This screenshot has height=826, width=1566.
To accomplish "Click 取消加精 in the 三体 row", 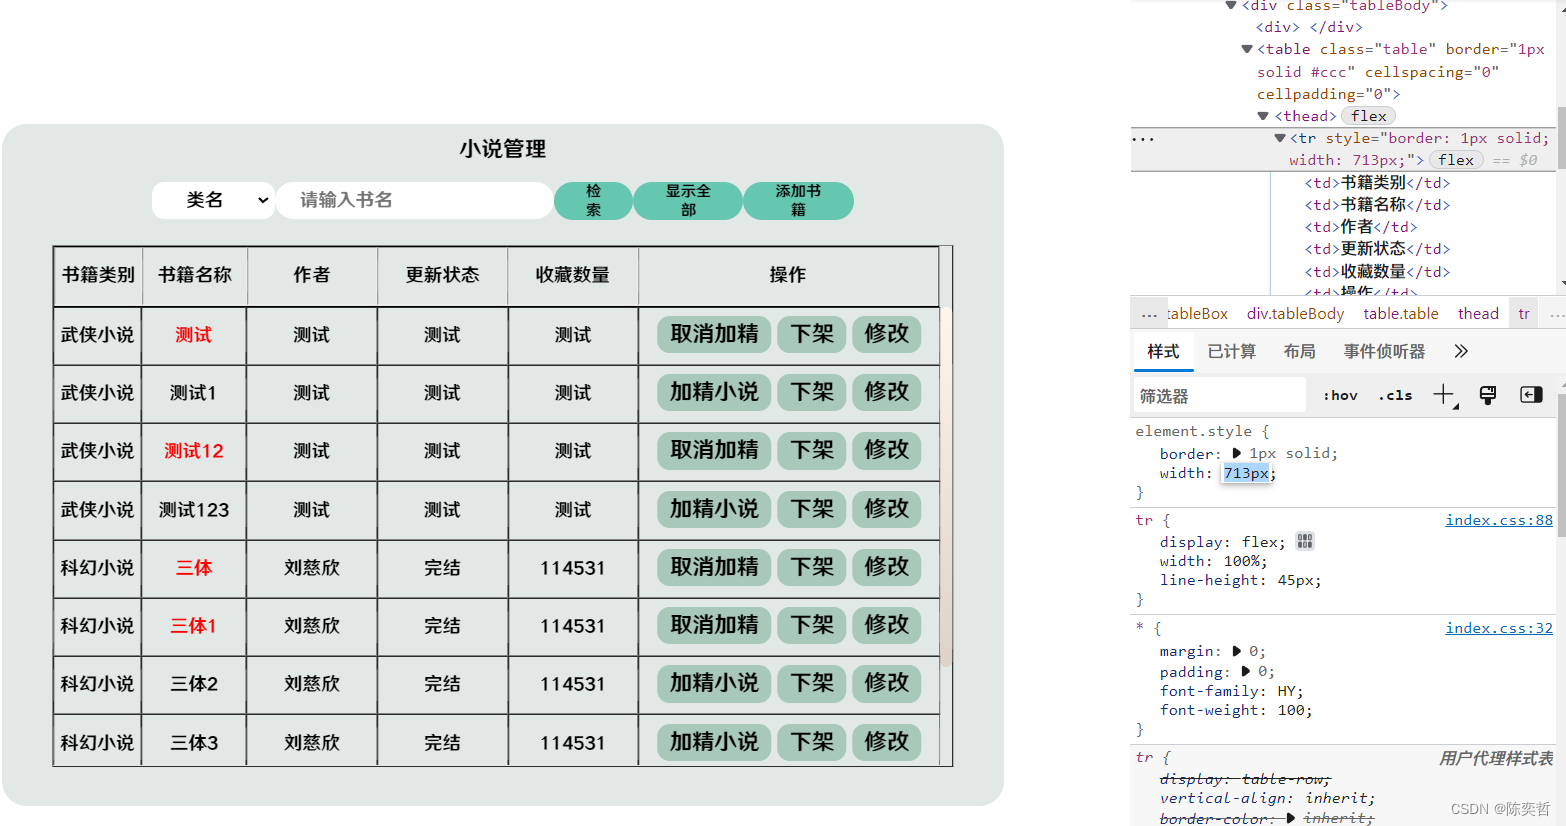I will click(714, 567).
